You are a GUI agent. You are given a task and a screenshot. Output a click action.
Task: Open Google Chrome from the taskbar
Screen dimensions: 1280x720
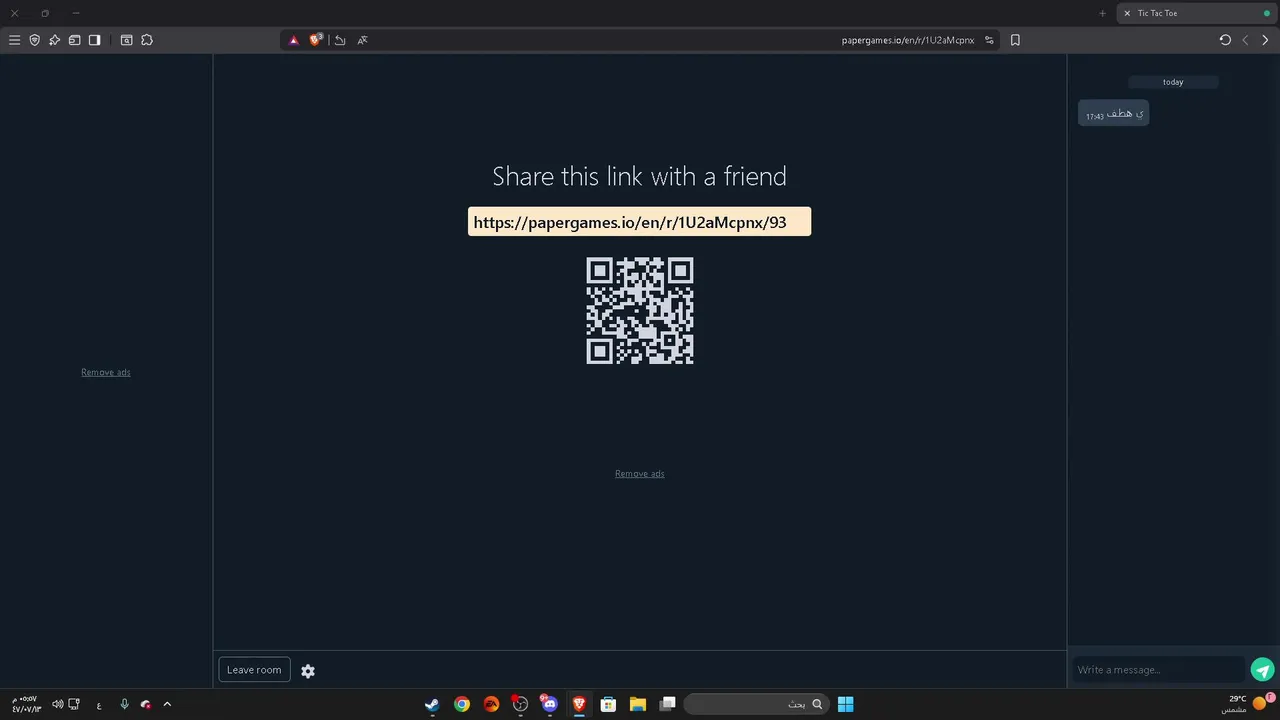point(462,704)
